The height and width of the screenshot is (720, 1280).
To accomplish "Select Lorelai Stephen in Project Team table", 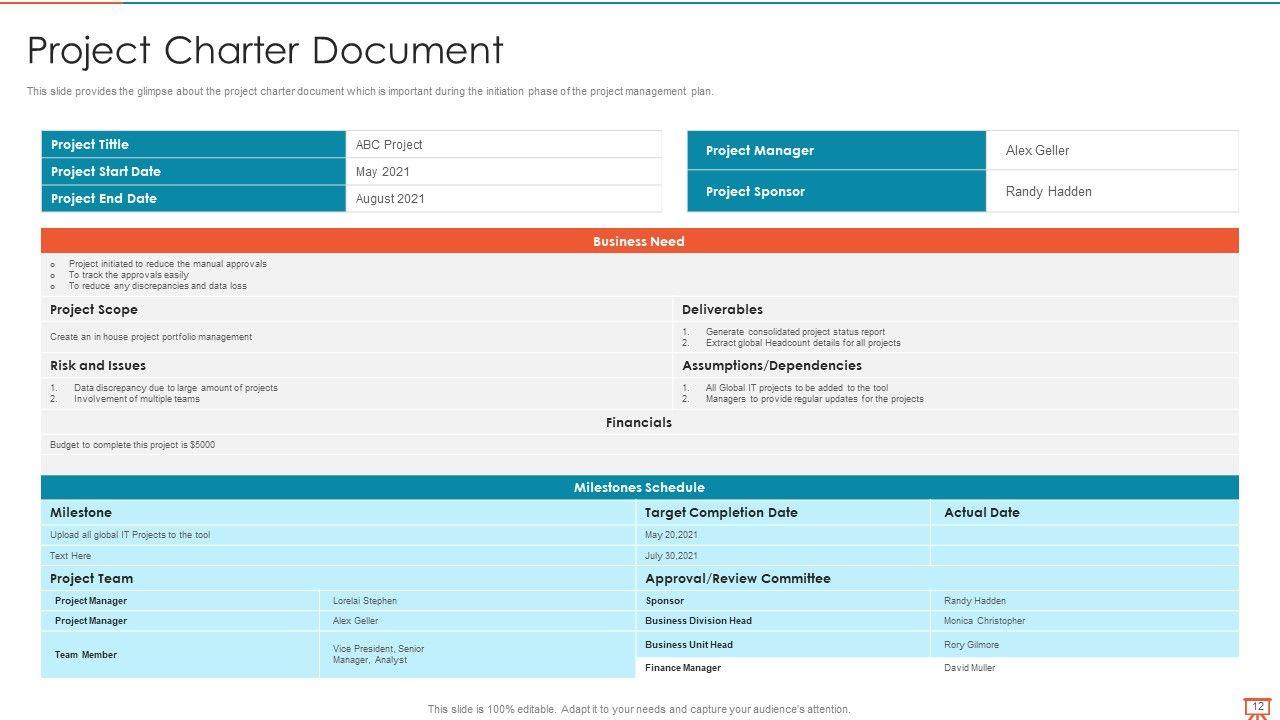I will pyautogui.click(x=365, y=601).
